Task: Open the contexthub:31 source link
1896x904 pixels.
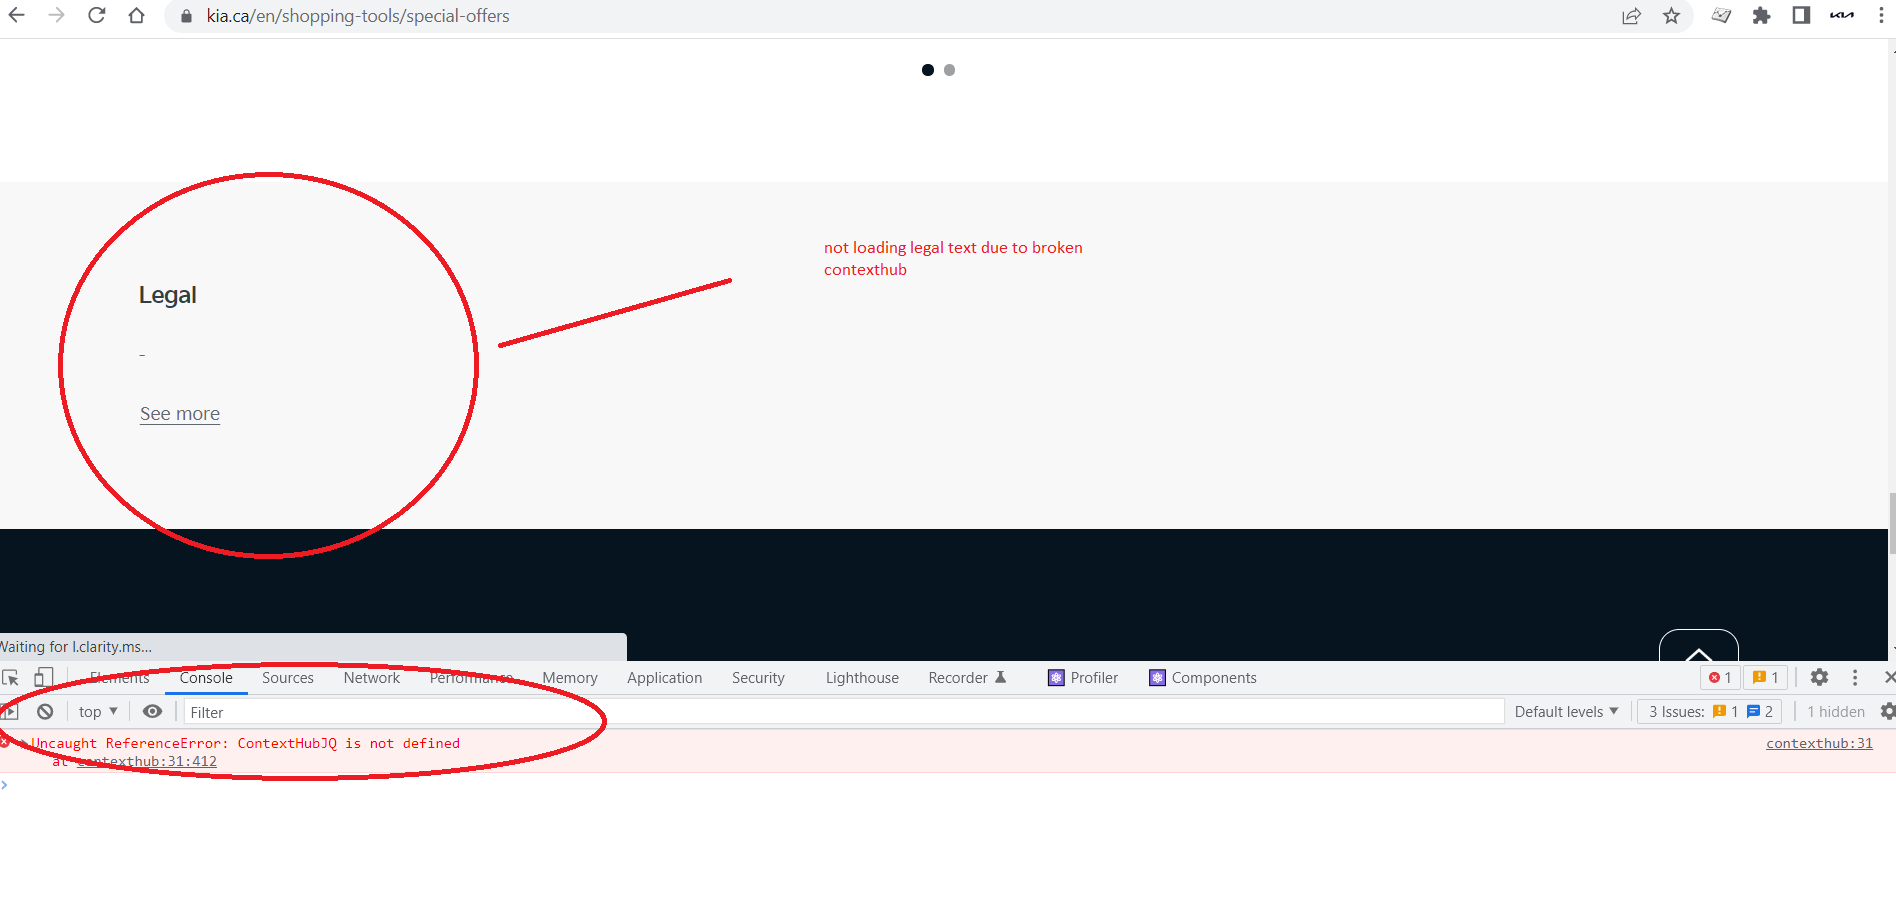Action: (x=1818, y=743)
